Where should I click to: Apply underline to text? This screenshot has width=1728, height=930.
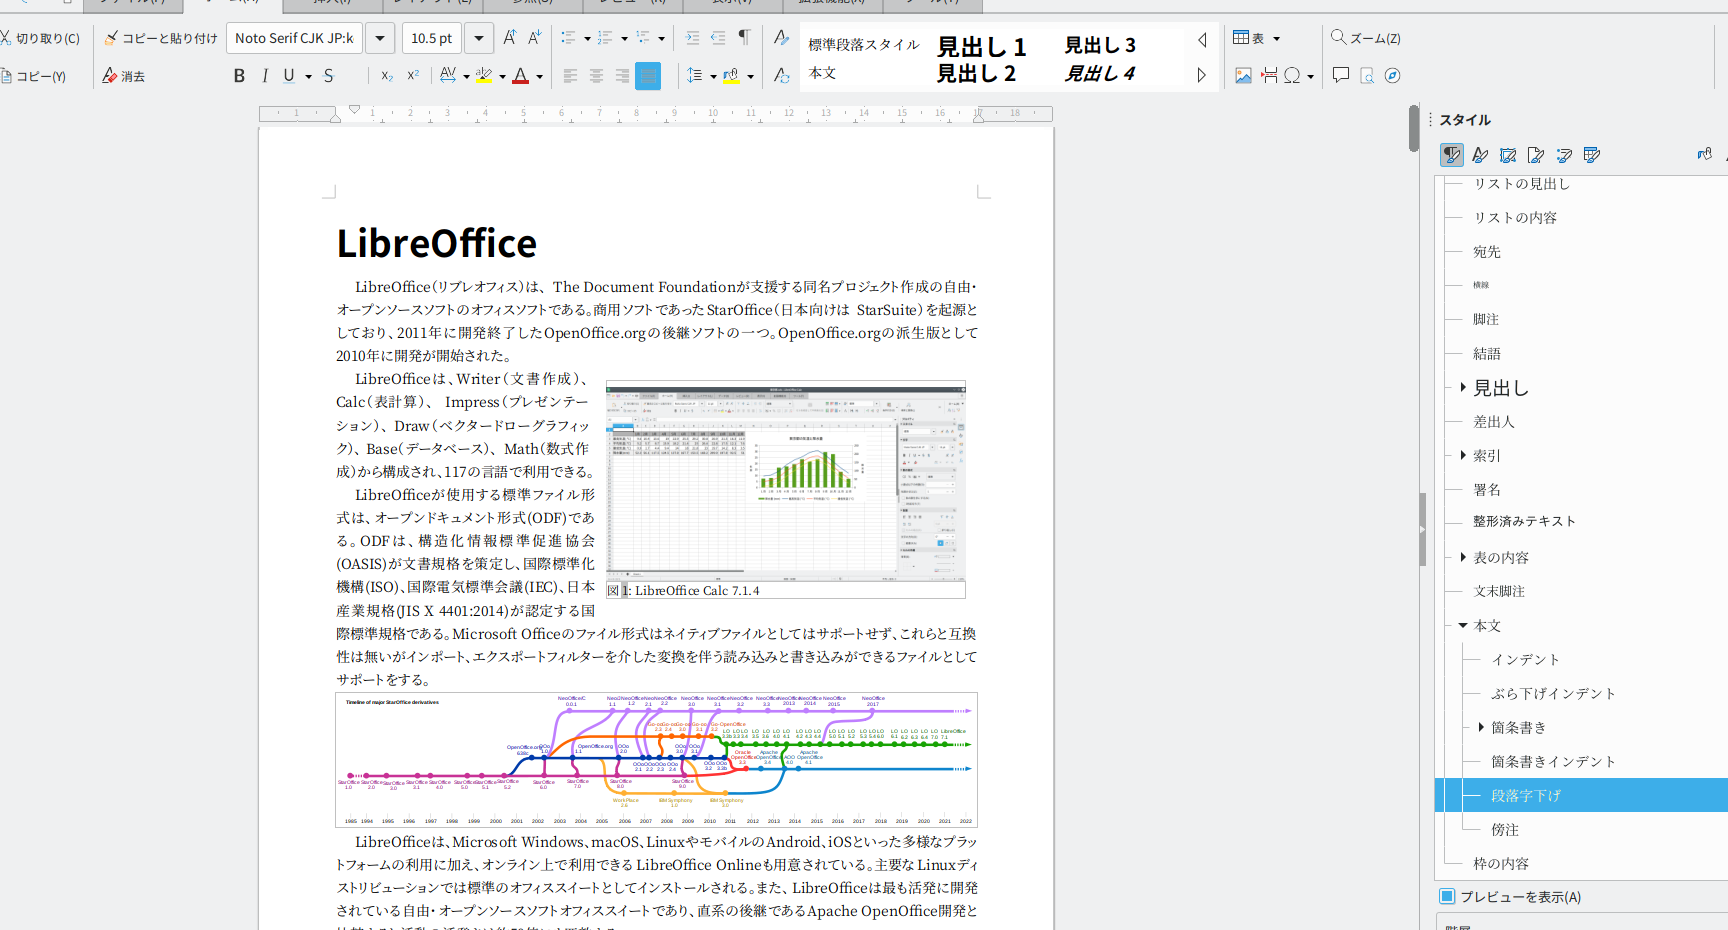(x=289, y=76)
